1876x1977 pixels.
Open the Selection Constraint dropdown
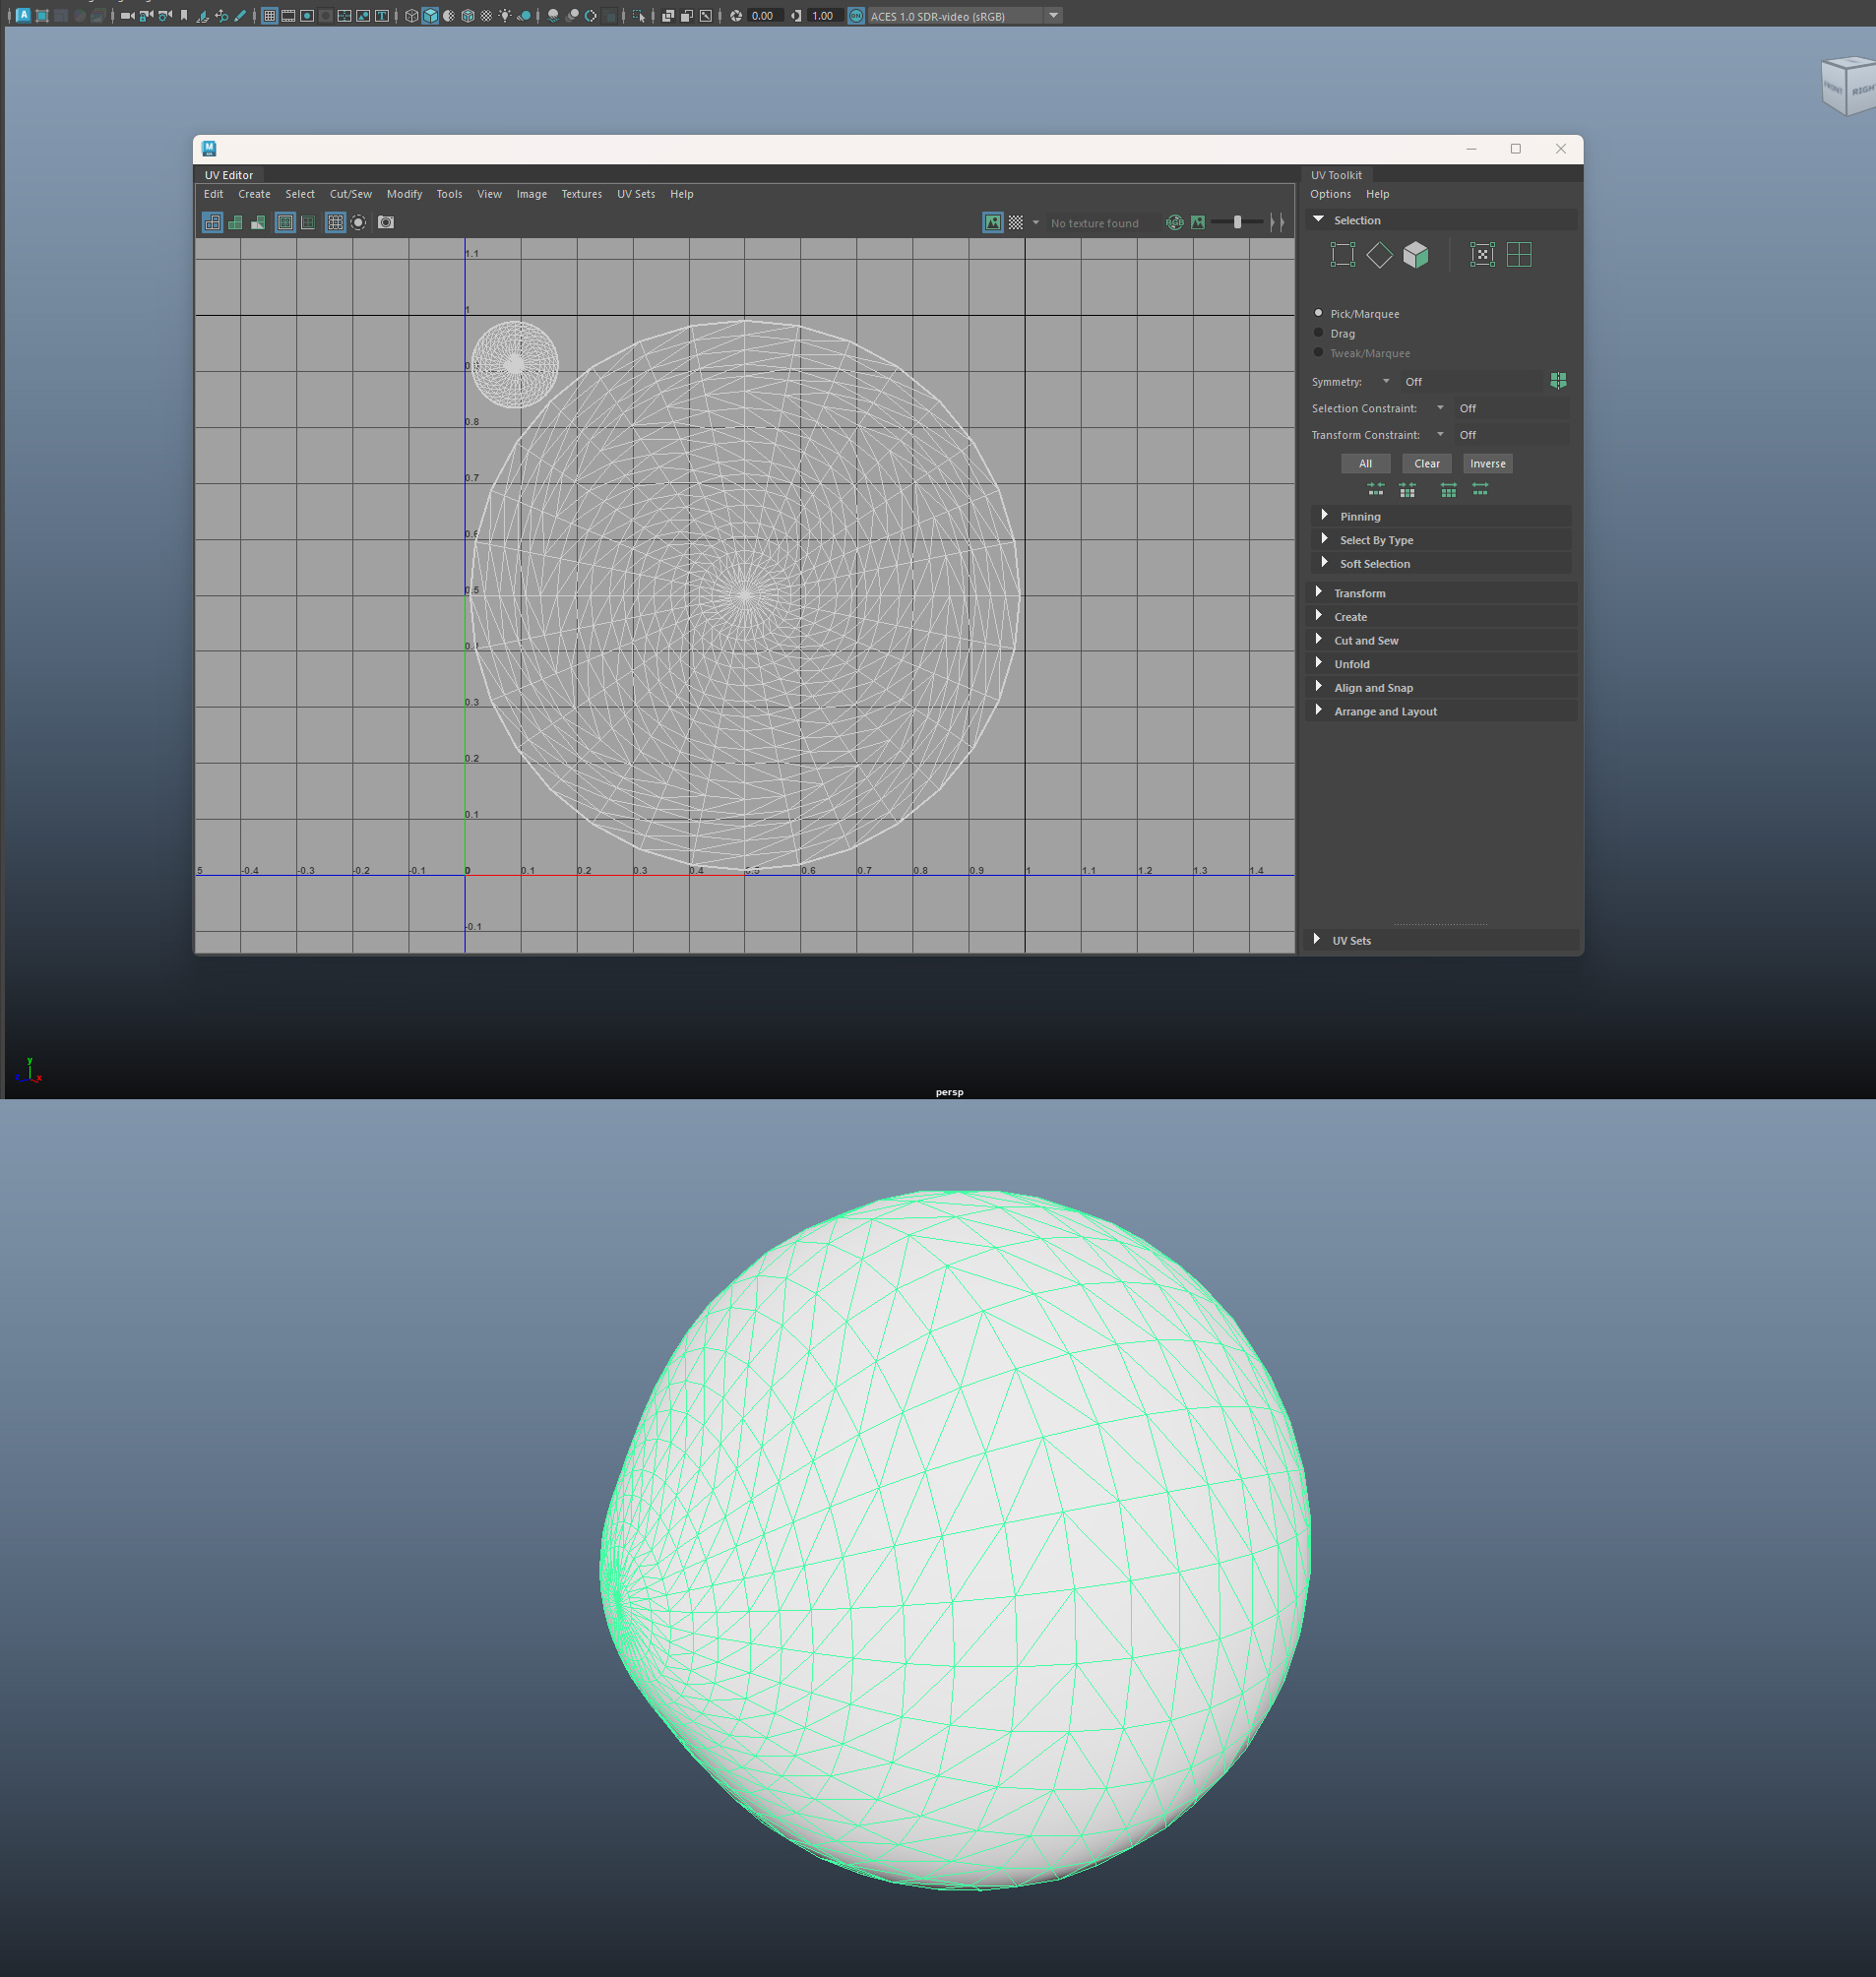click(1440, 408)
